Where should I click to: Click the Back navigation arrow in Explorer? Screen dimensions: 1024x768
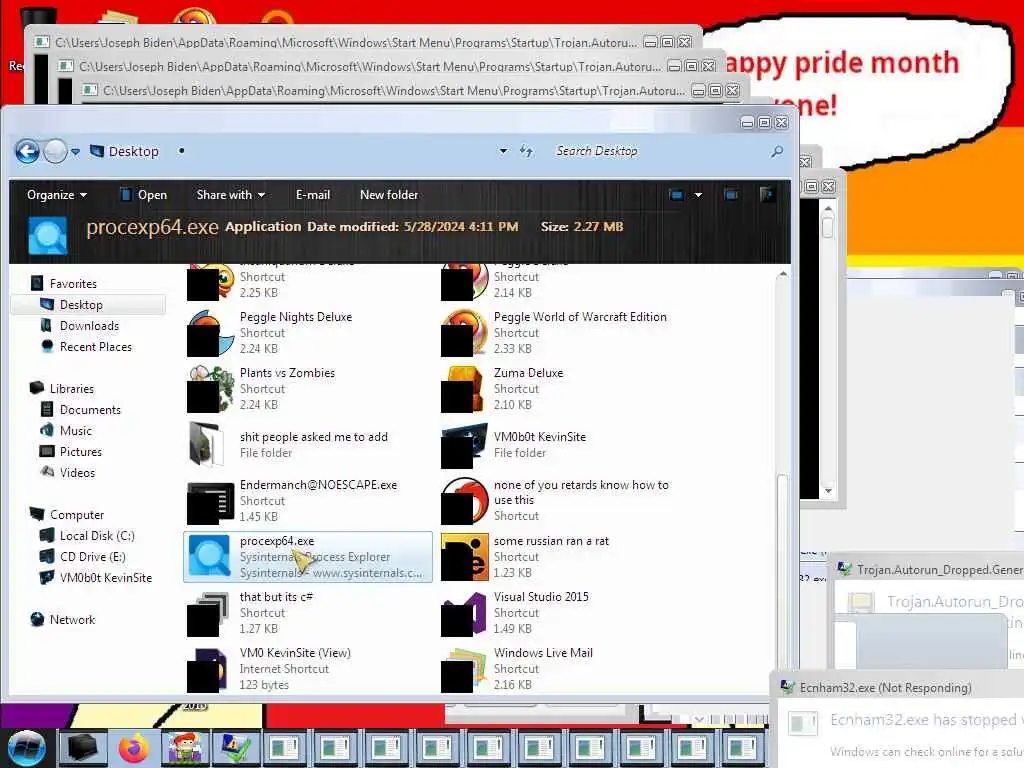click(27, 152)
